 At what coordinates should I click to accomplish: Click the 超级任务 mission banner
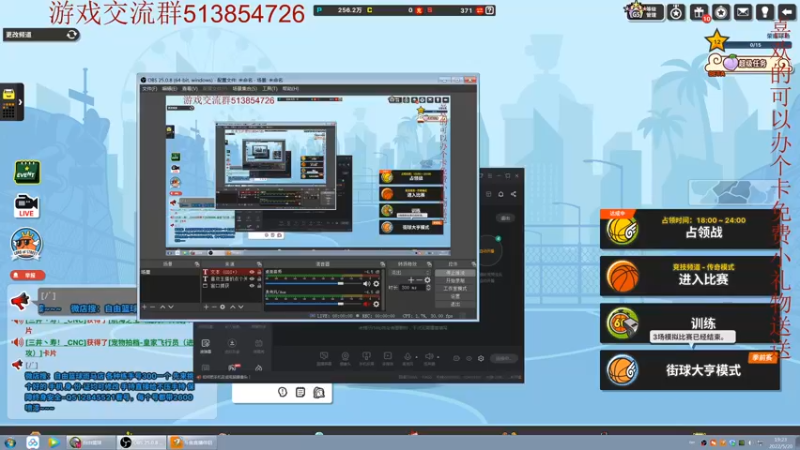(746, 63)
